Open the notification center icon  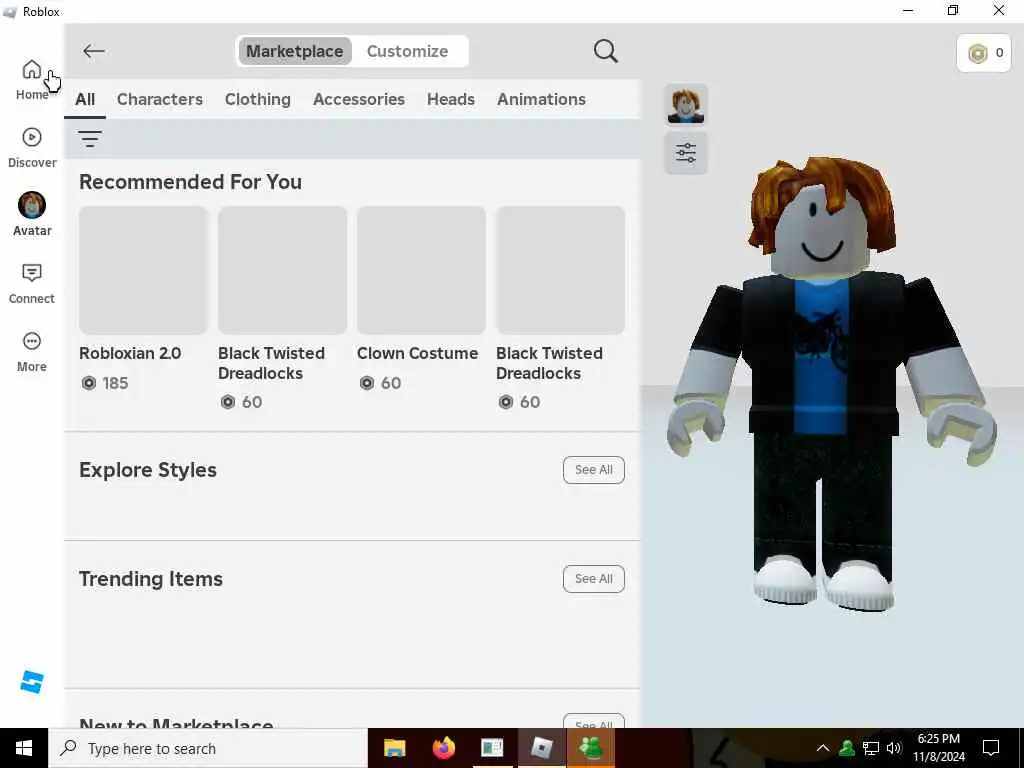pyautogui.click(x=991, y=748)
